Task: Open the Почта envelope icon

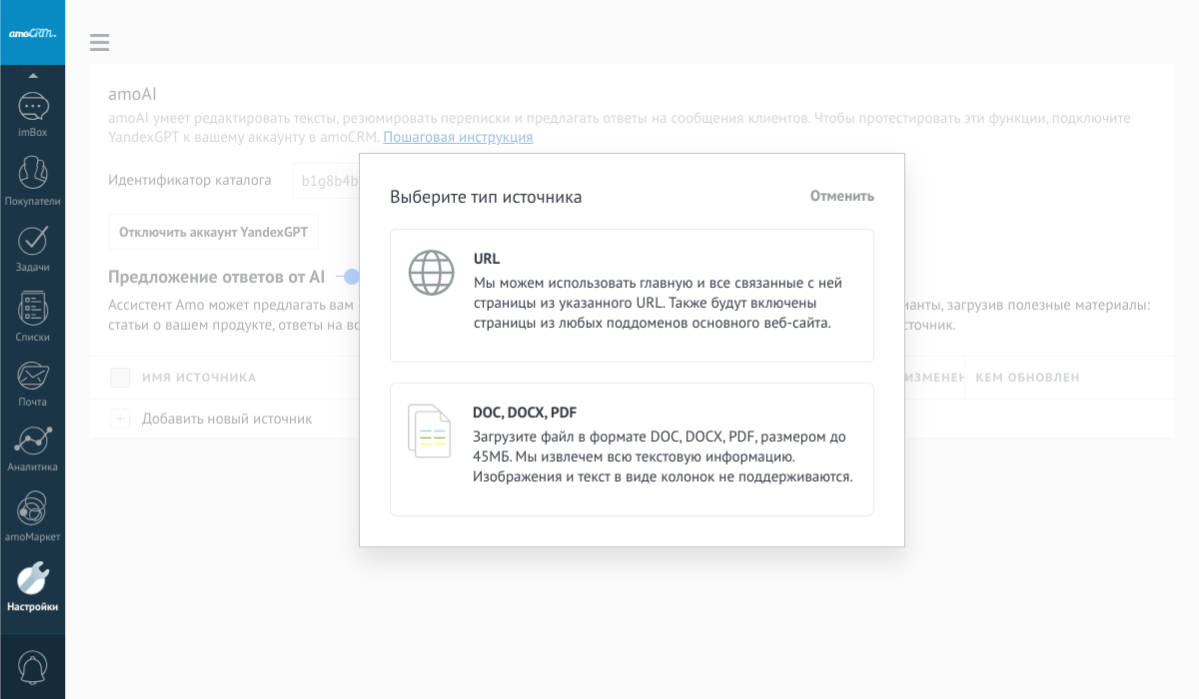Action: coord(33,377)
